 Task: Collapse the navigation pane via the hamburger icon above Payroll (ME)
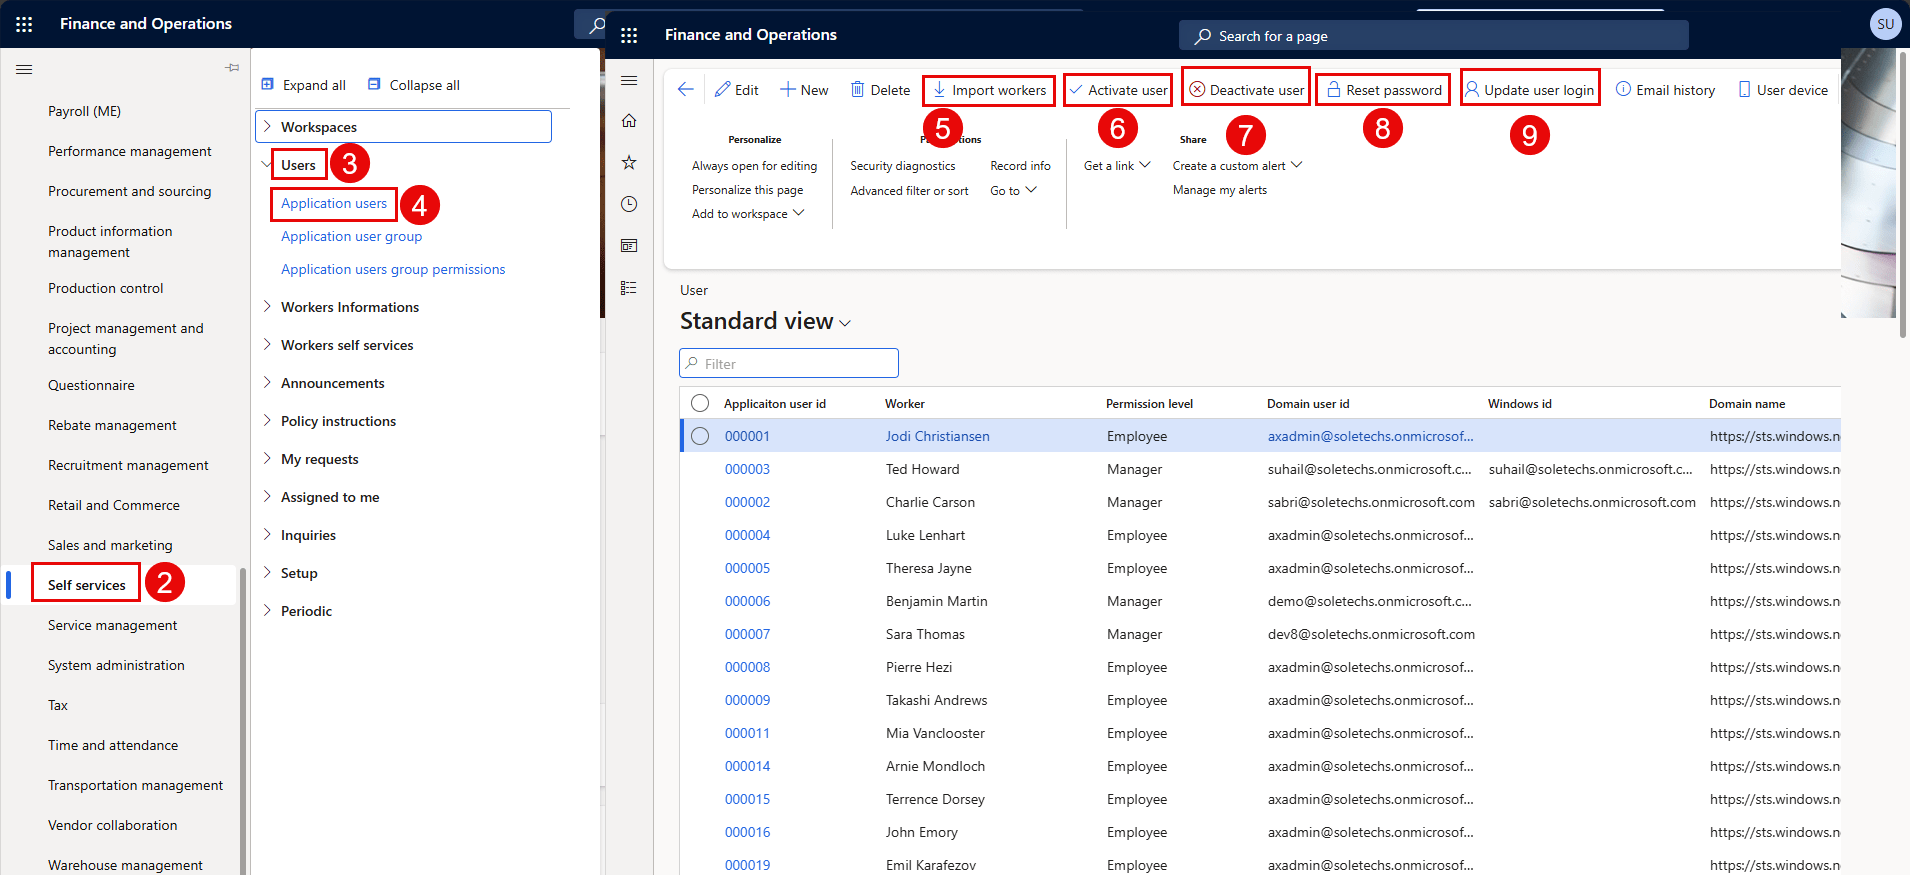coord(24,69)
